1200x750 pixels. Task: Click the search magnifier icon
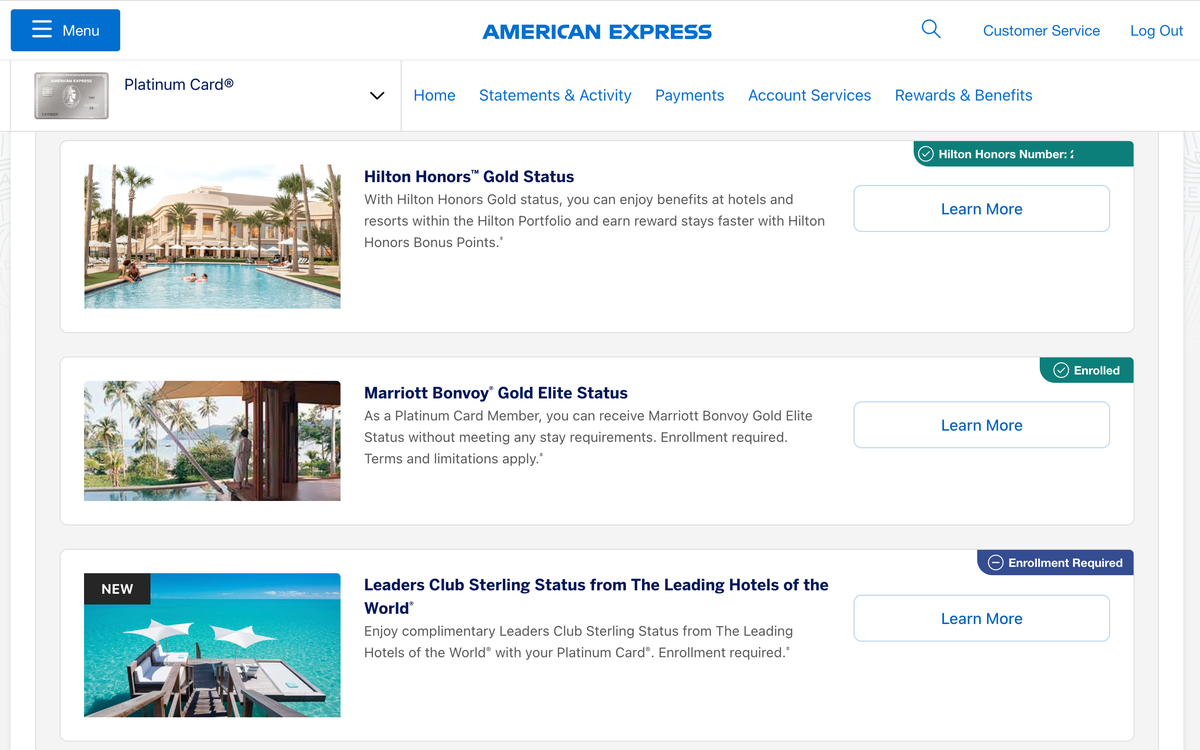tap(931, 30)
